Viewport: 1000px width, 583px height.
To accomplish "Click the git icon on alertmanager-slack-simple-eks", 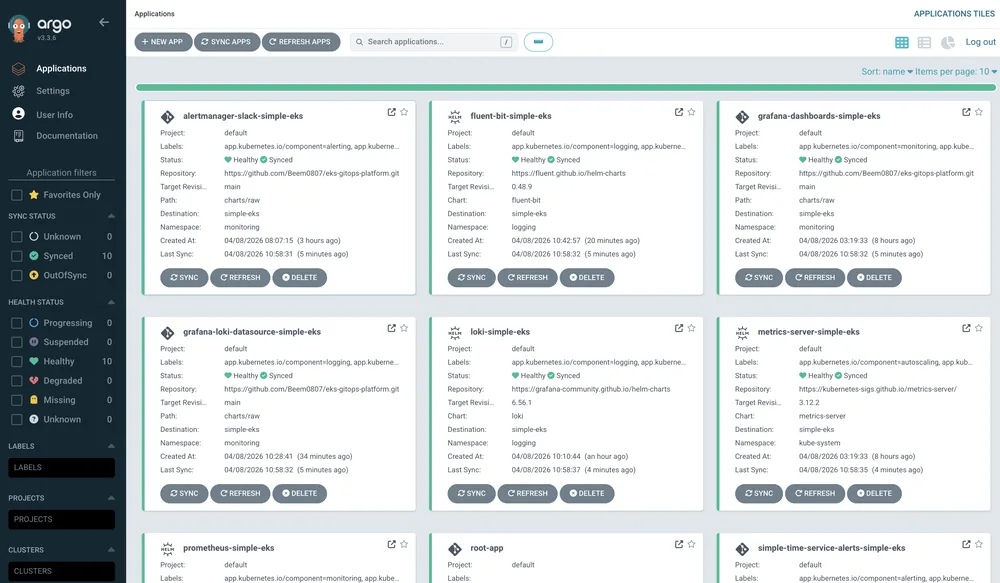I will pos(168,117).
